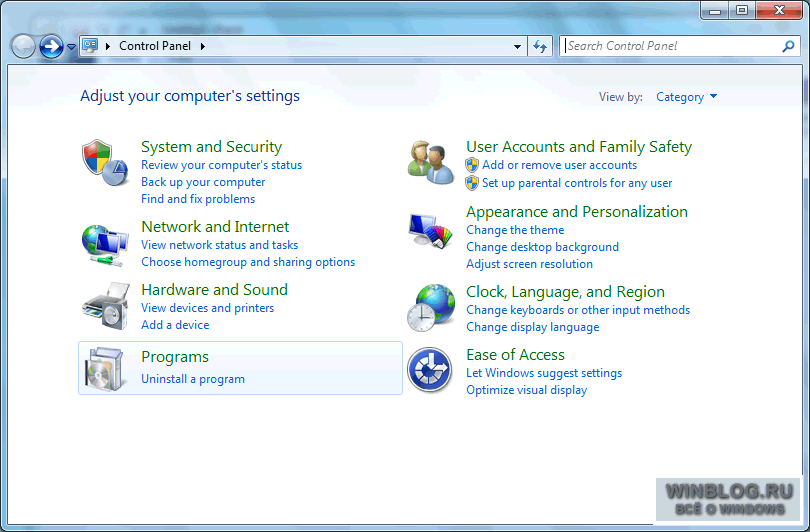Go back with the Back arrow button

point(23,46)
